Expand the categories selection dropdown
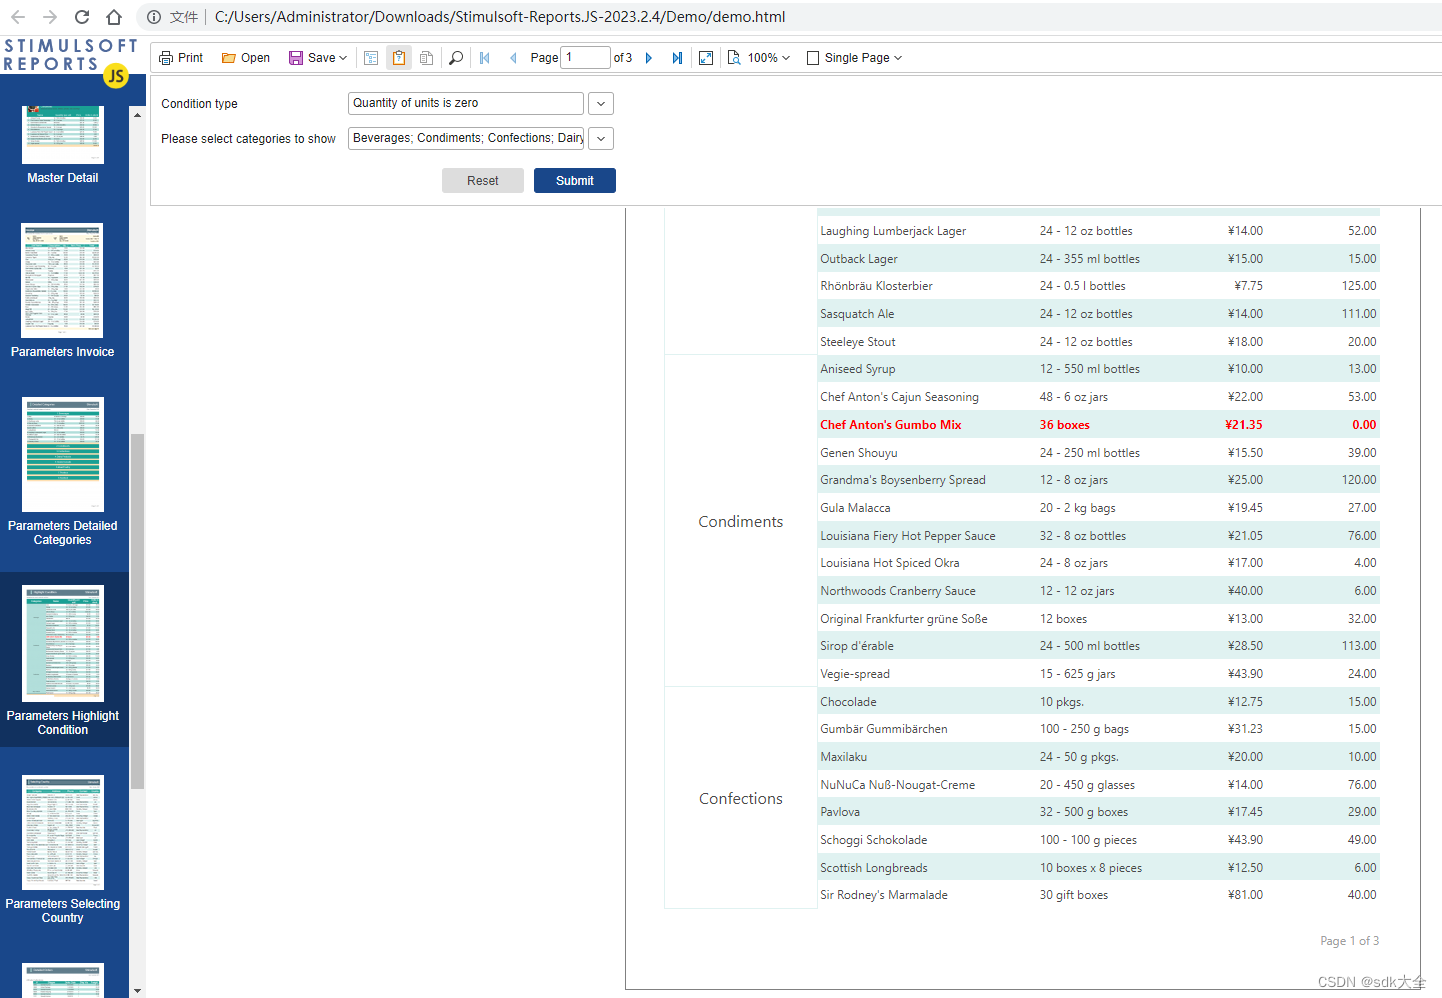Screen dimensions: 1442x998 point(600,138)
